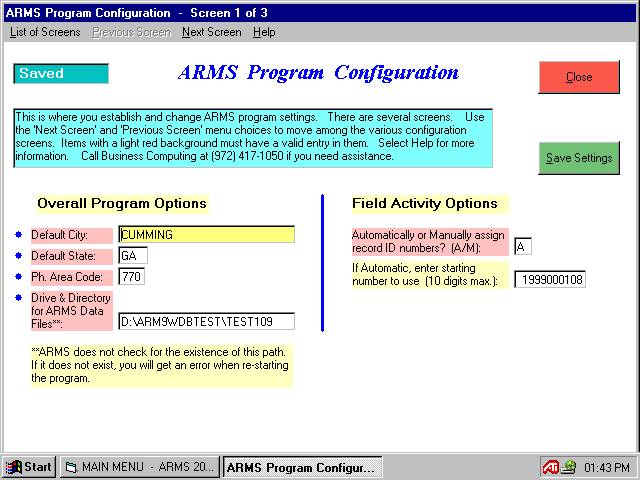This screenshot has width=640, height=480.
Task: Click the network tray icon beside the clock
Action: pos(569,467)
